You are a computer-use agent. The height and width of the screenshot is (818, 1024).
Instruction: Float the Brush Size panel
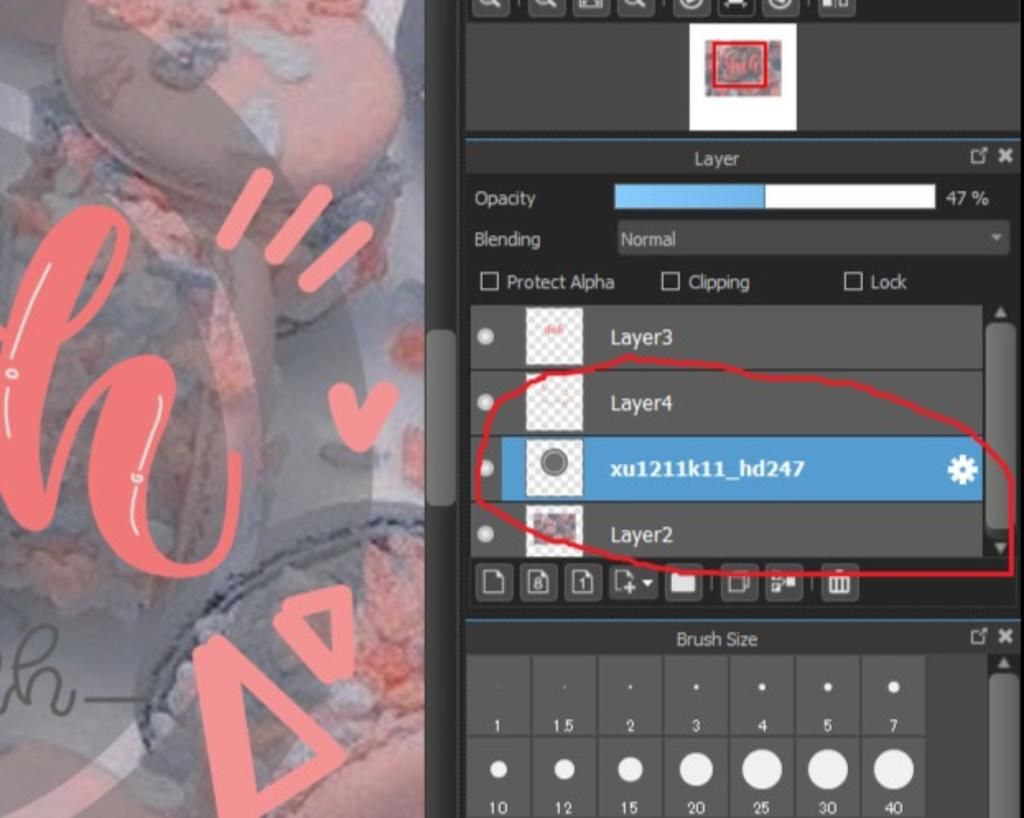point(978,636)
